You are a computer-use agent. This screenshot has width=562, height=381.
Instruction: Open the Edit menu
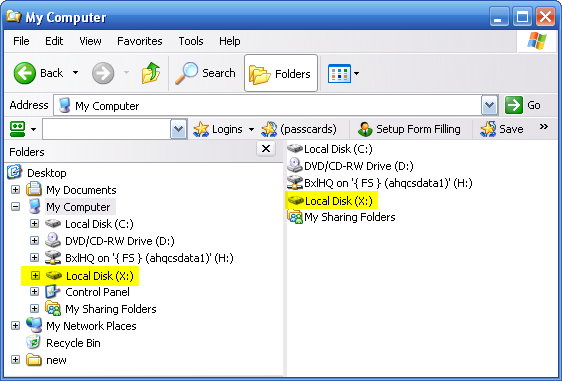pos(54,41)
